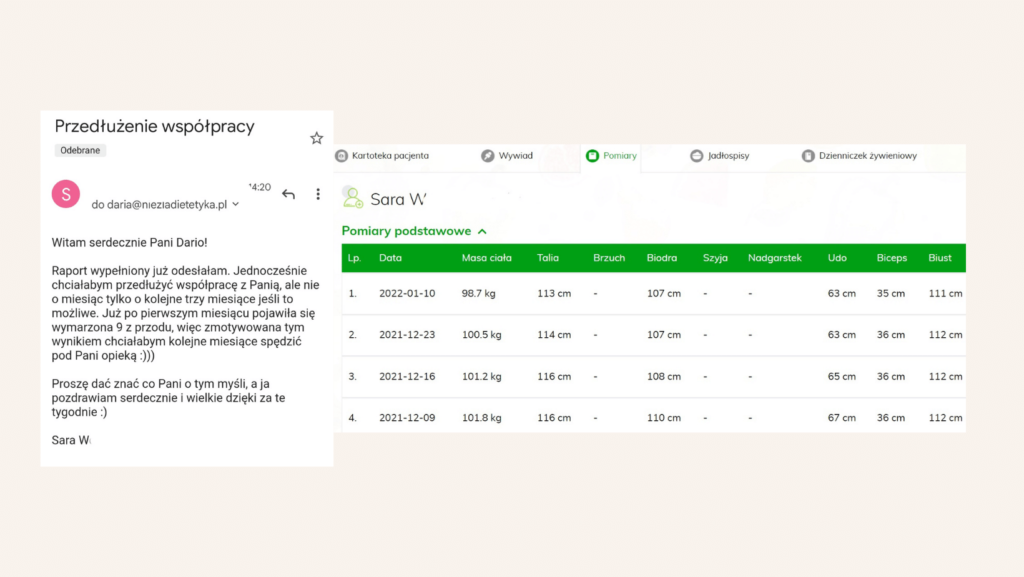Open the email three-dot more options menu
Screen dimensions: 1024x577
click(x=318, y=194)
